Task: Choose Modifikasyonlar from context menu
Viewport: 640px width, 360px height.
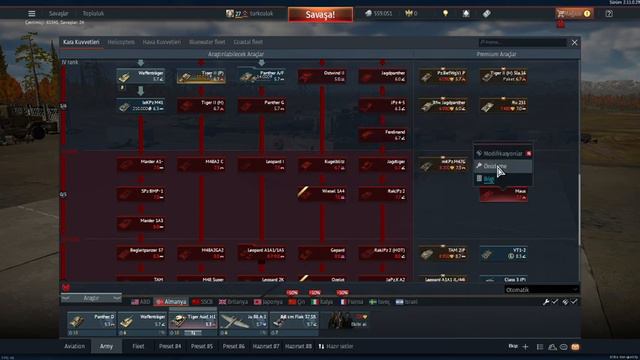Action: coord(503,153)
